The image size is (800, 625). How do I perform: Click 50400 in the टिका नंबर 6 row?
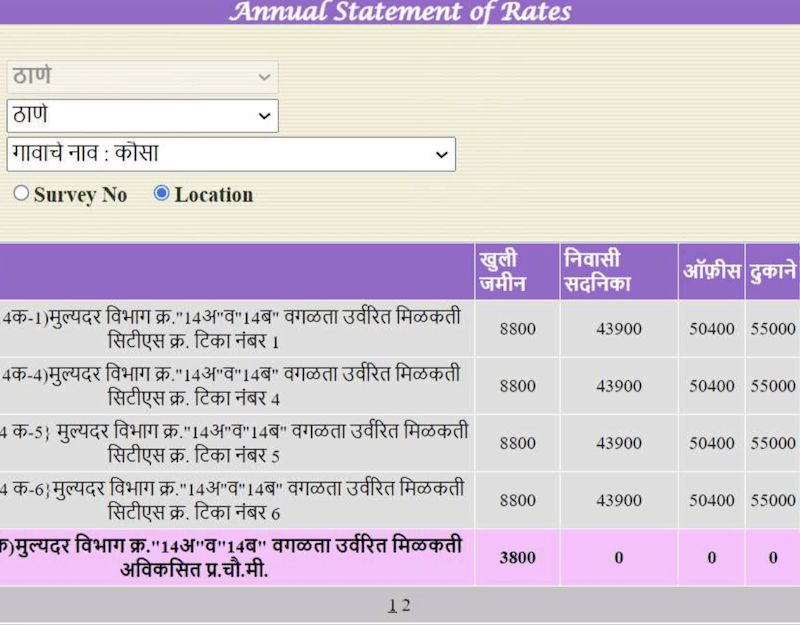coord(712,501)
